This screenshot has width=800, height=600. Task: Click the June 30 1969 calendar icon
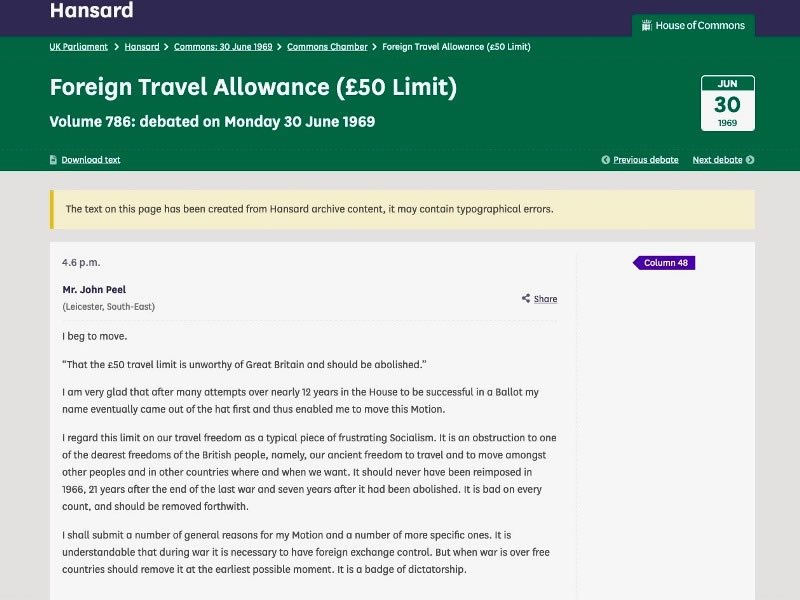[727, 103]
